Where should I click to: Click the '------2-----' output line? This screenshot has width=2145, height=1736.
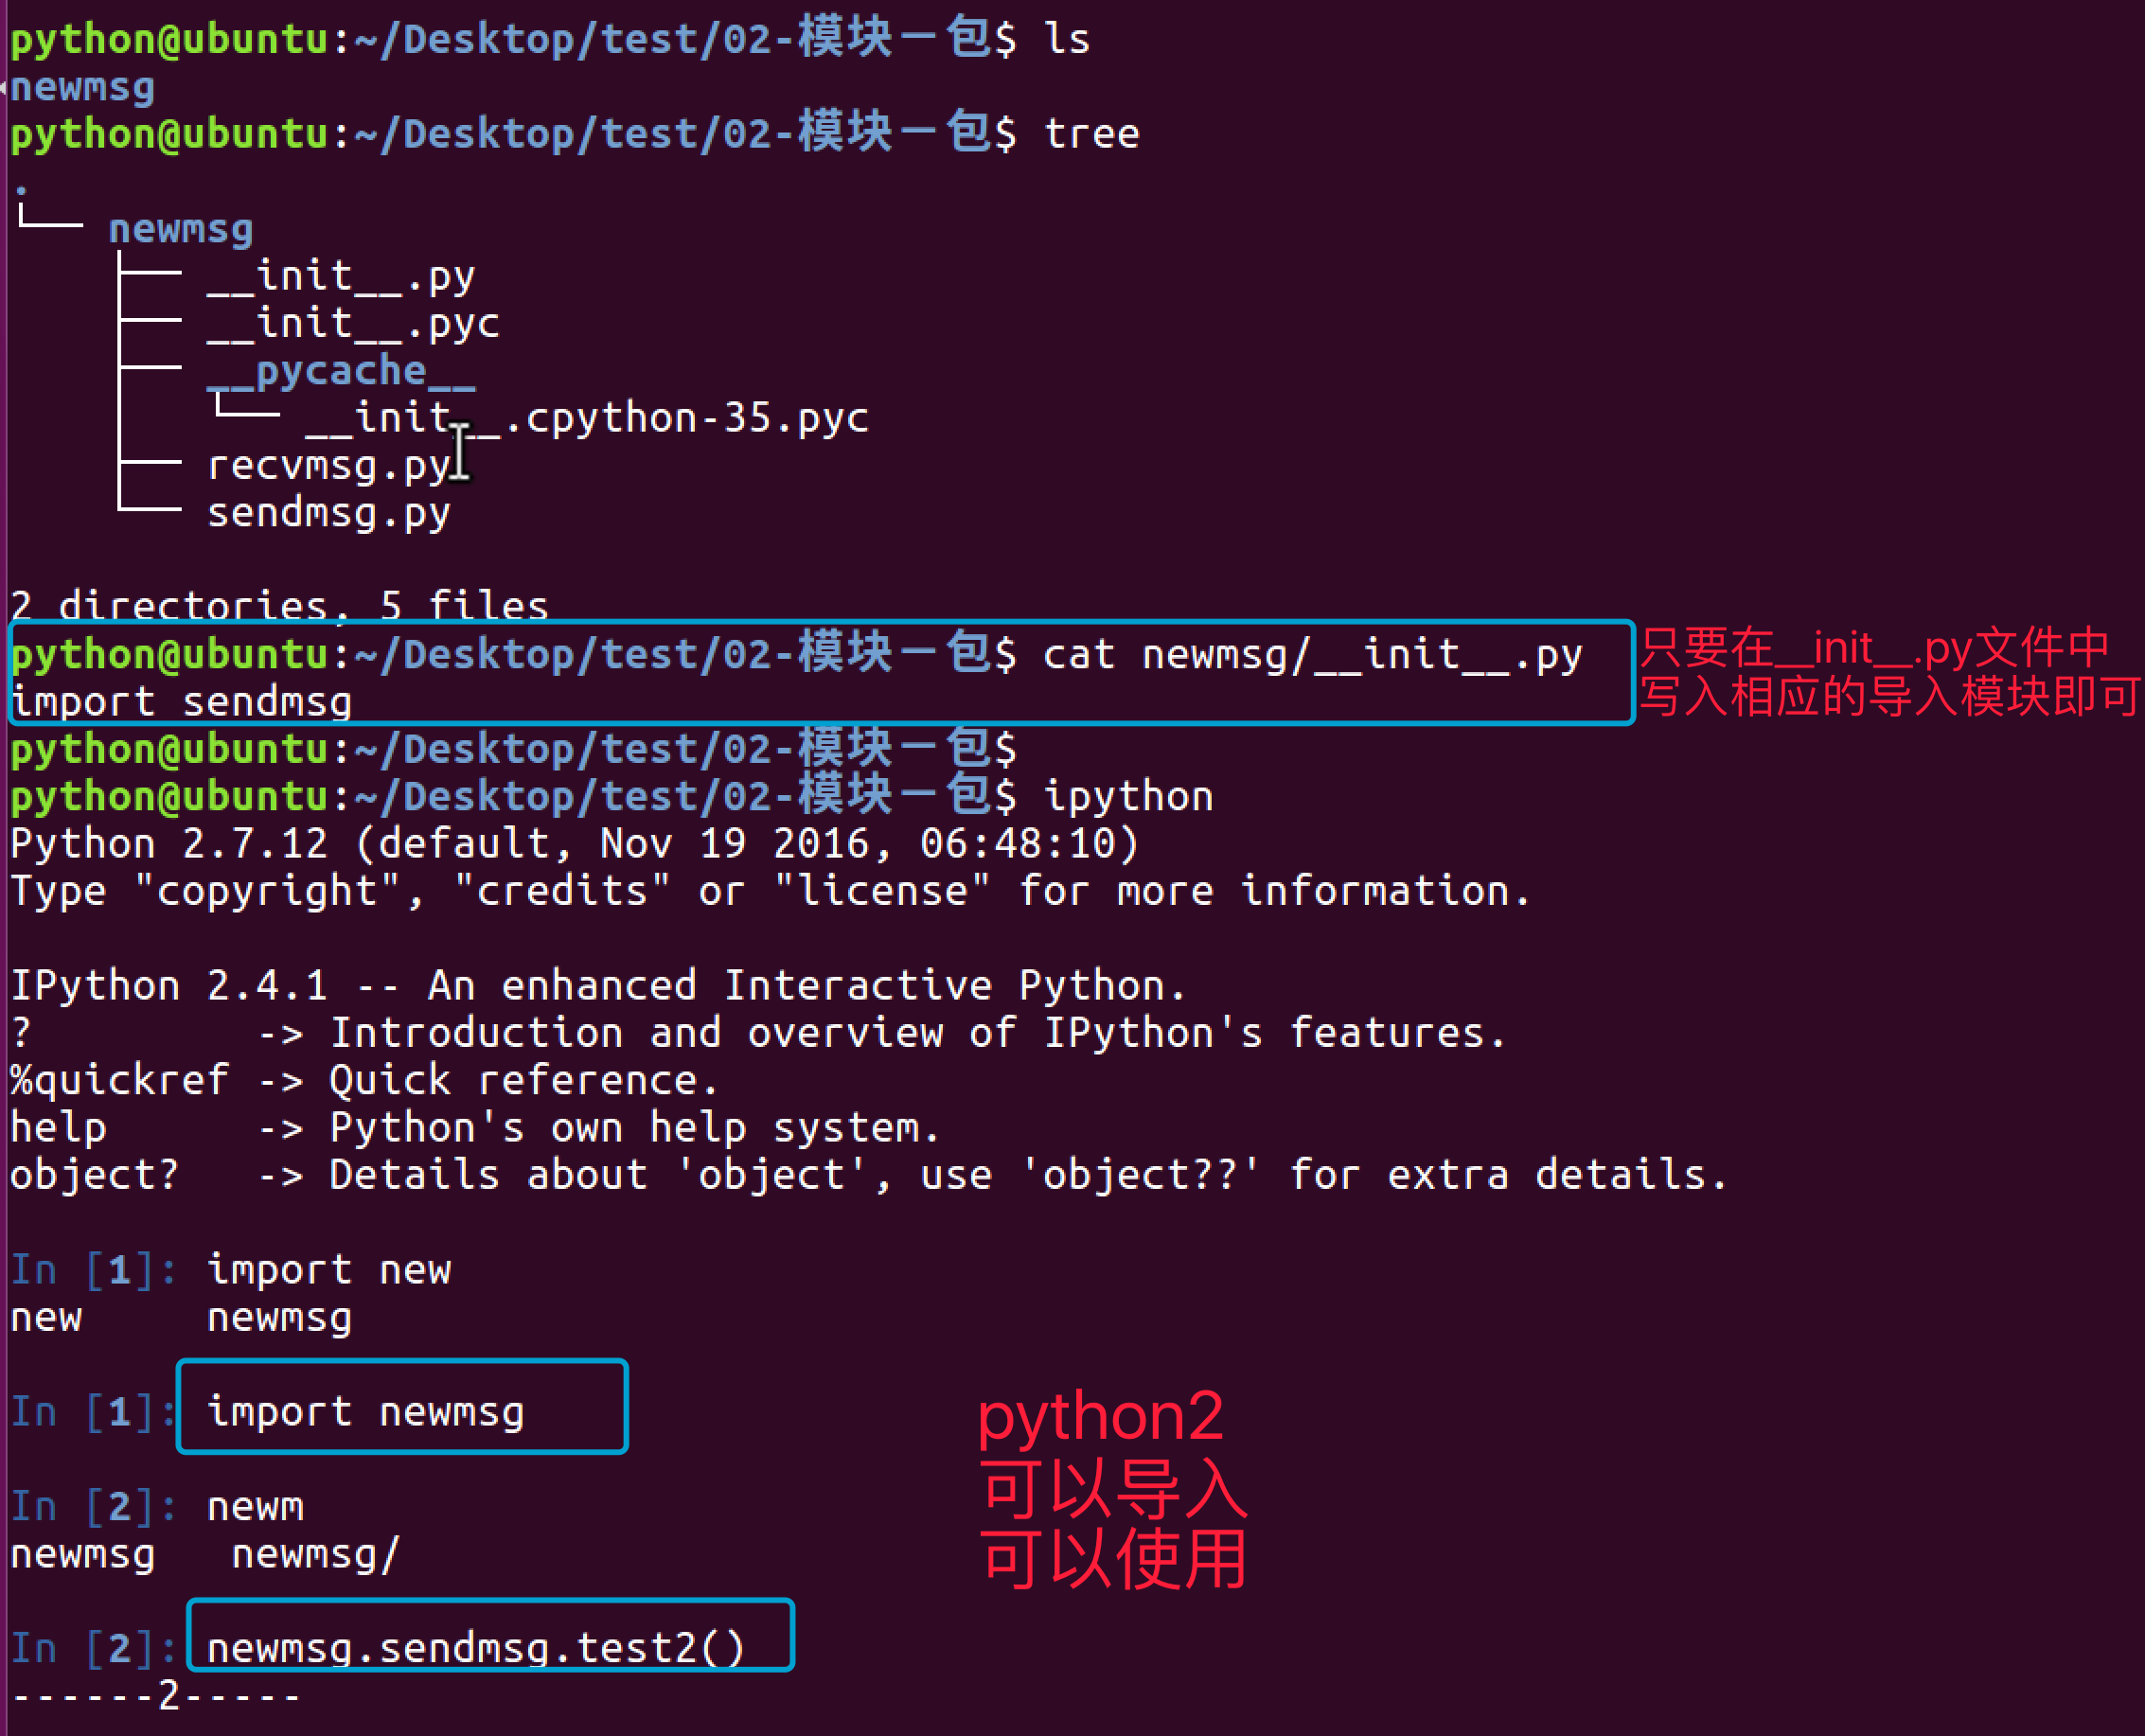[x=156, y=1696]
